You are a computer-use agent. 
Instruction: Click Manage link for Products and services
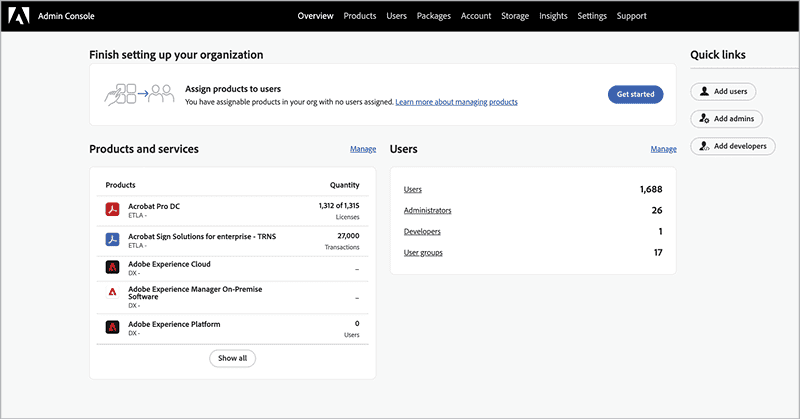[x=363, y=149]
